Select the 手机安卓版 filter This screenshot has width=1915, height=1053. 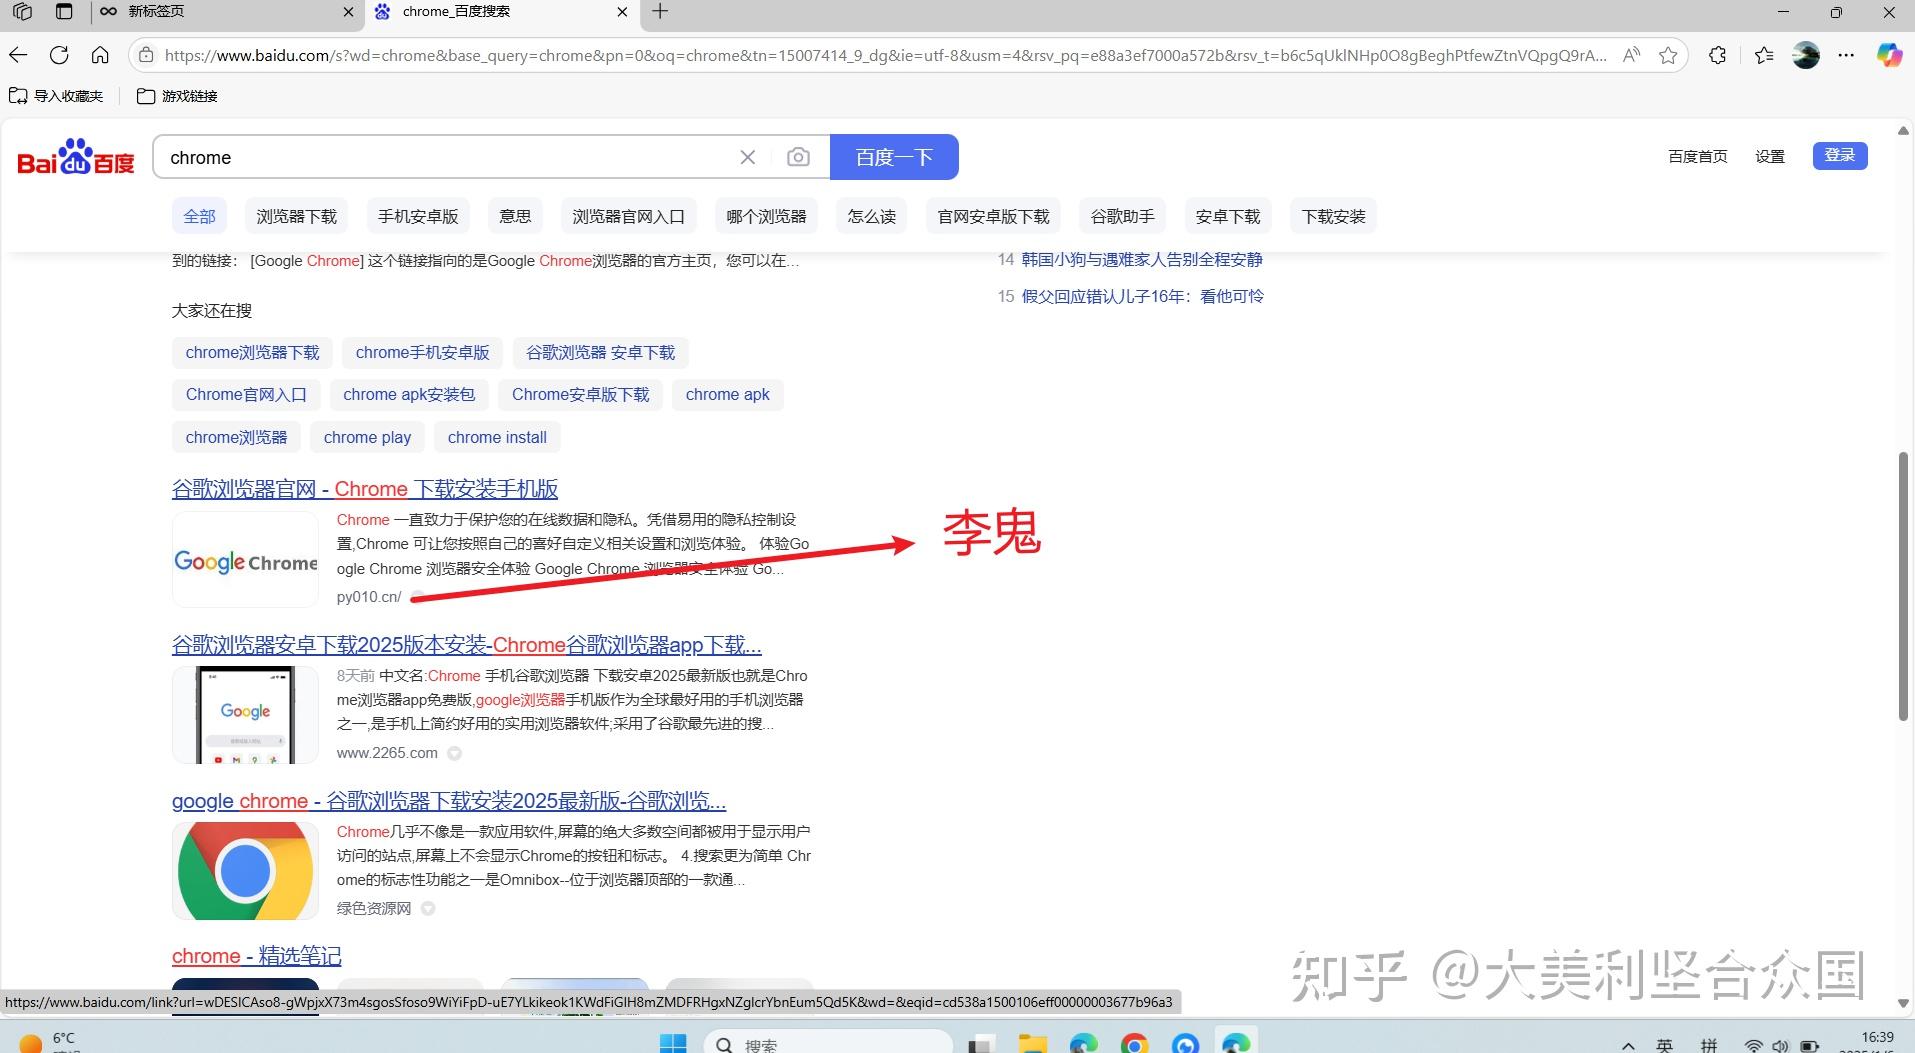418,216
